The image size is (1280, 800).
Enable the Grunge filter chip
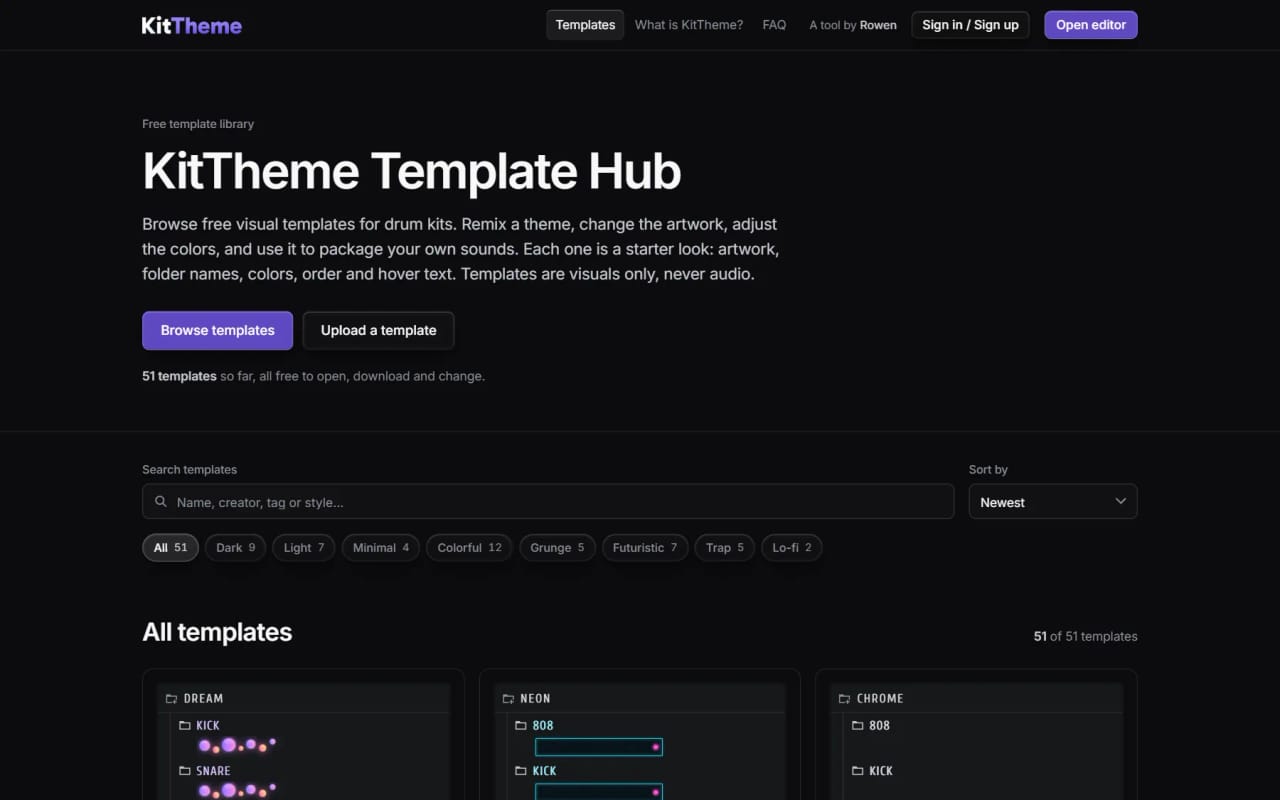(x=557, y=547)
